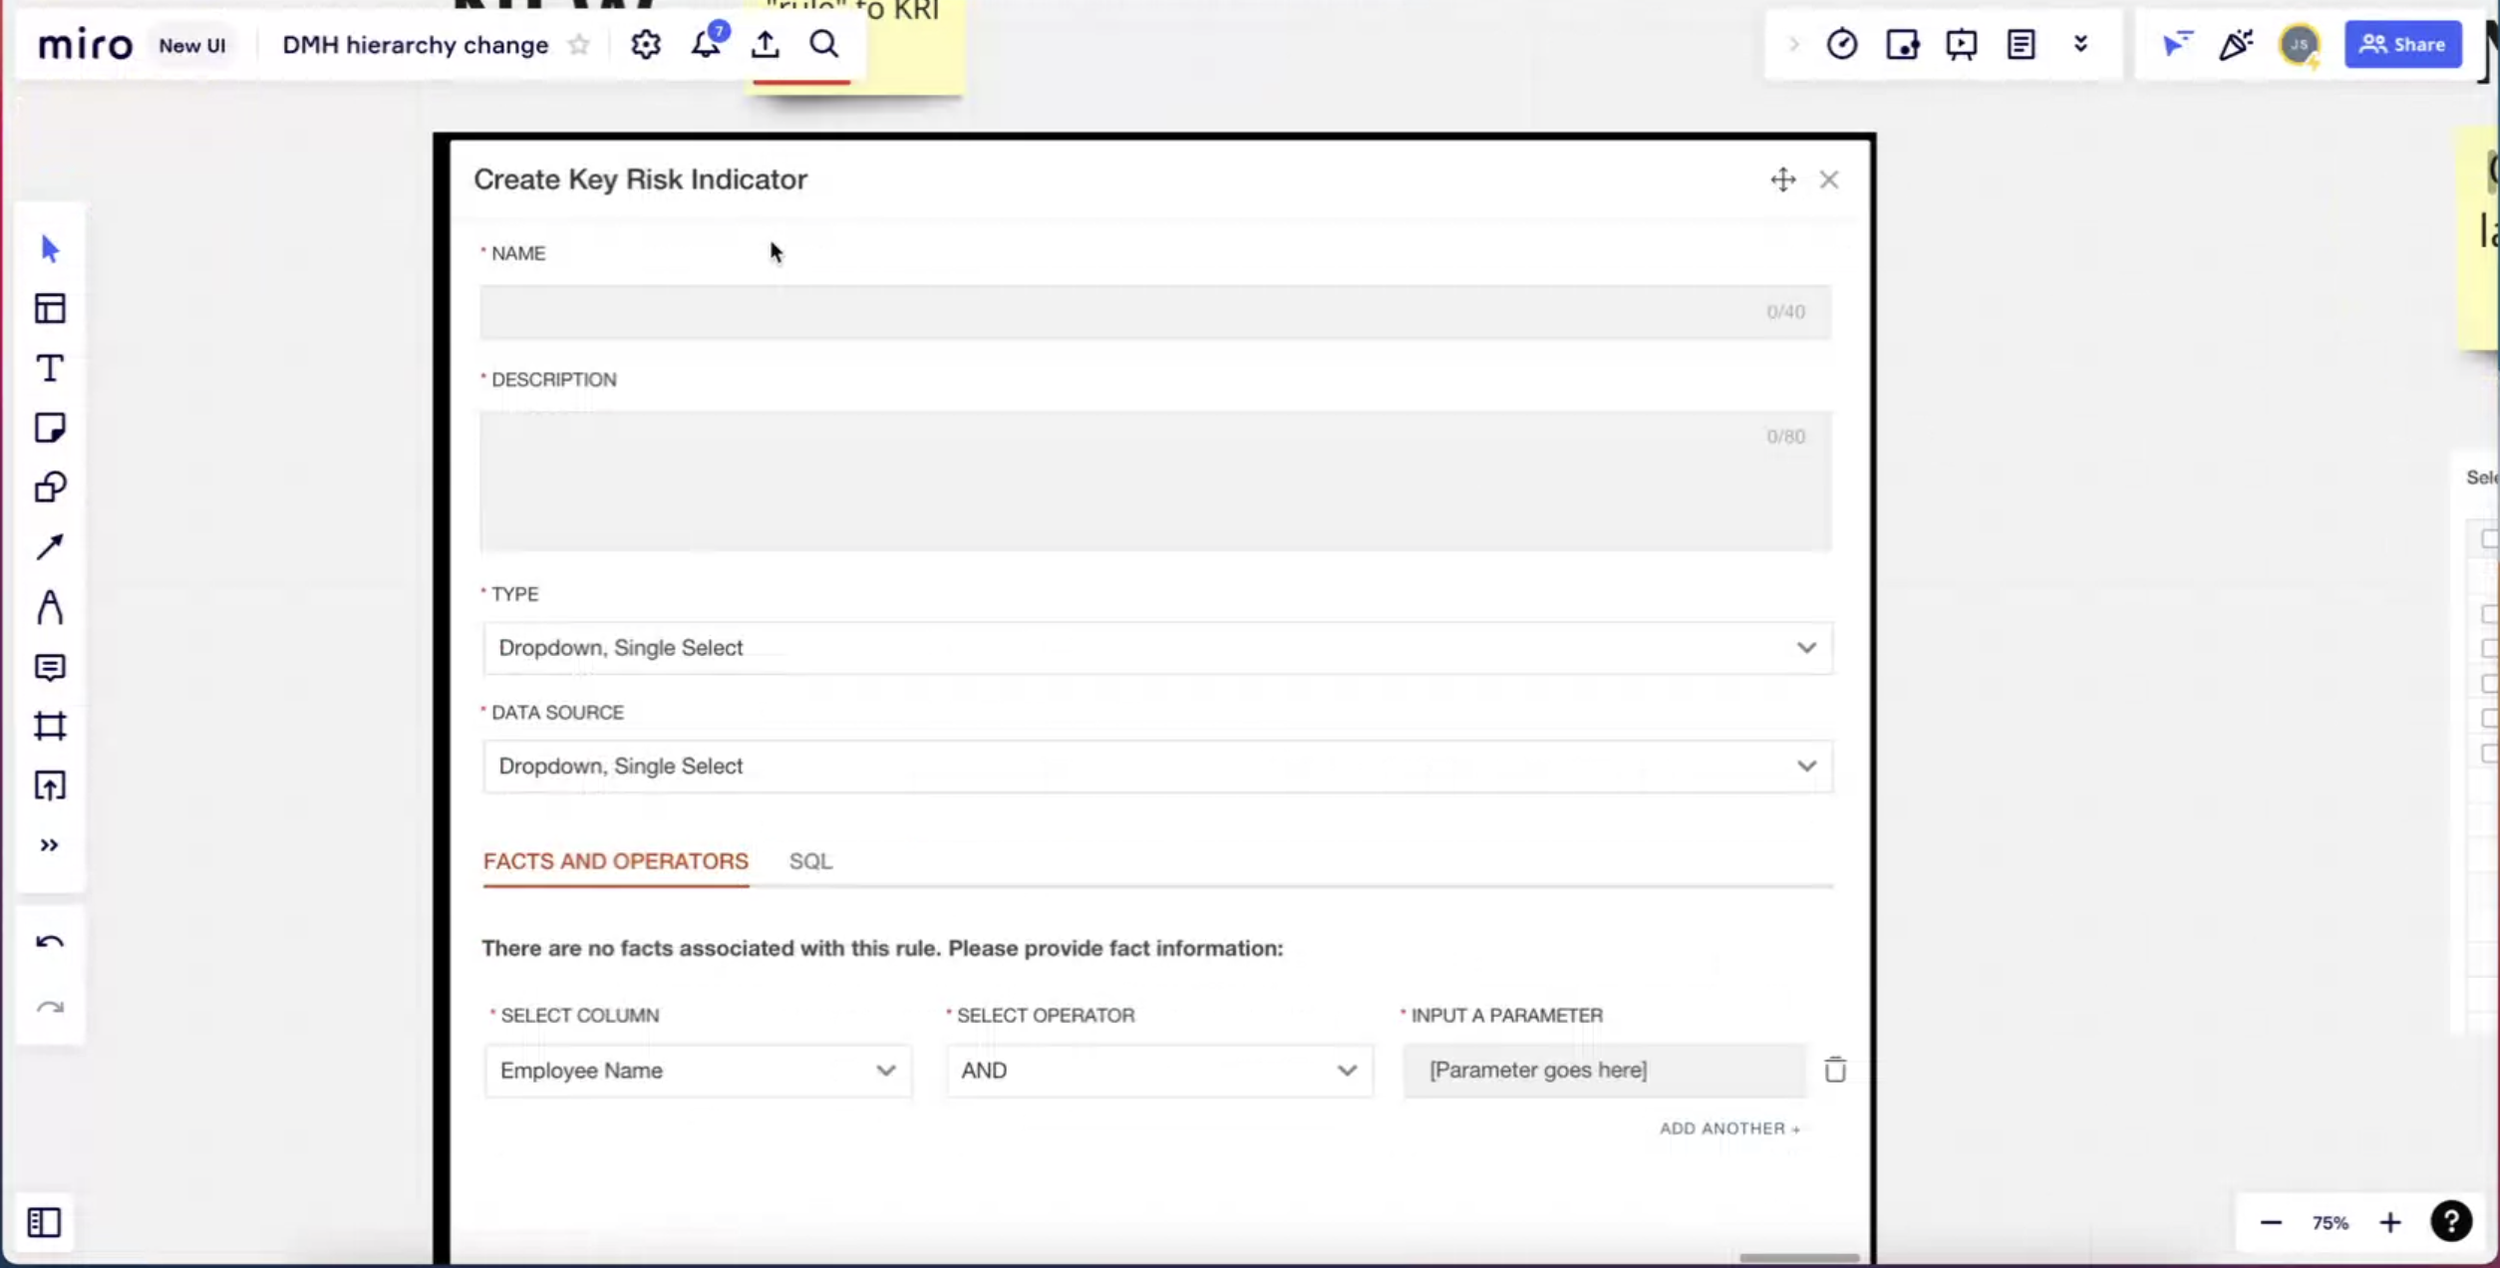Click the Undo icon

click(x=50, y=940)
